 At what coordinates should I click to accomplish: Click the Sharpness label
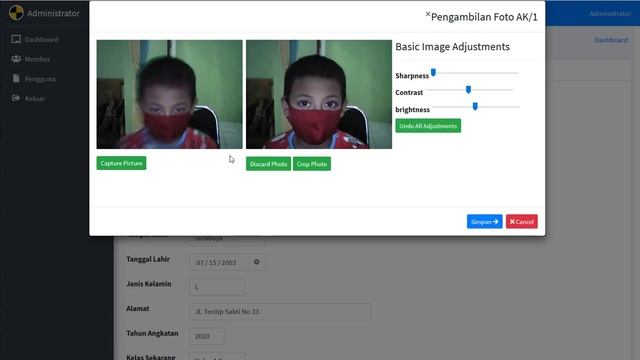tap(412, 76)
